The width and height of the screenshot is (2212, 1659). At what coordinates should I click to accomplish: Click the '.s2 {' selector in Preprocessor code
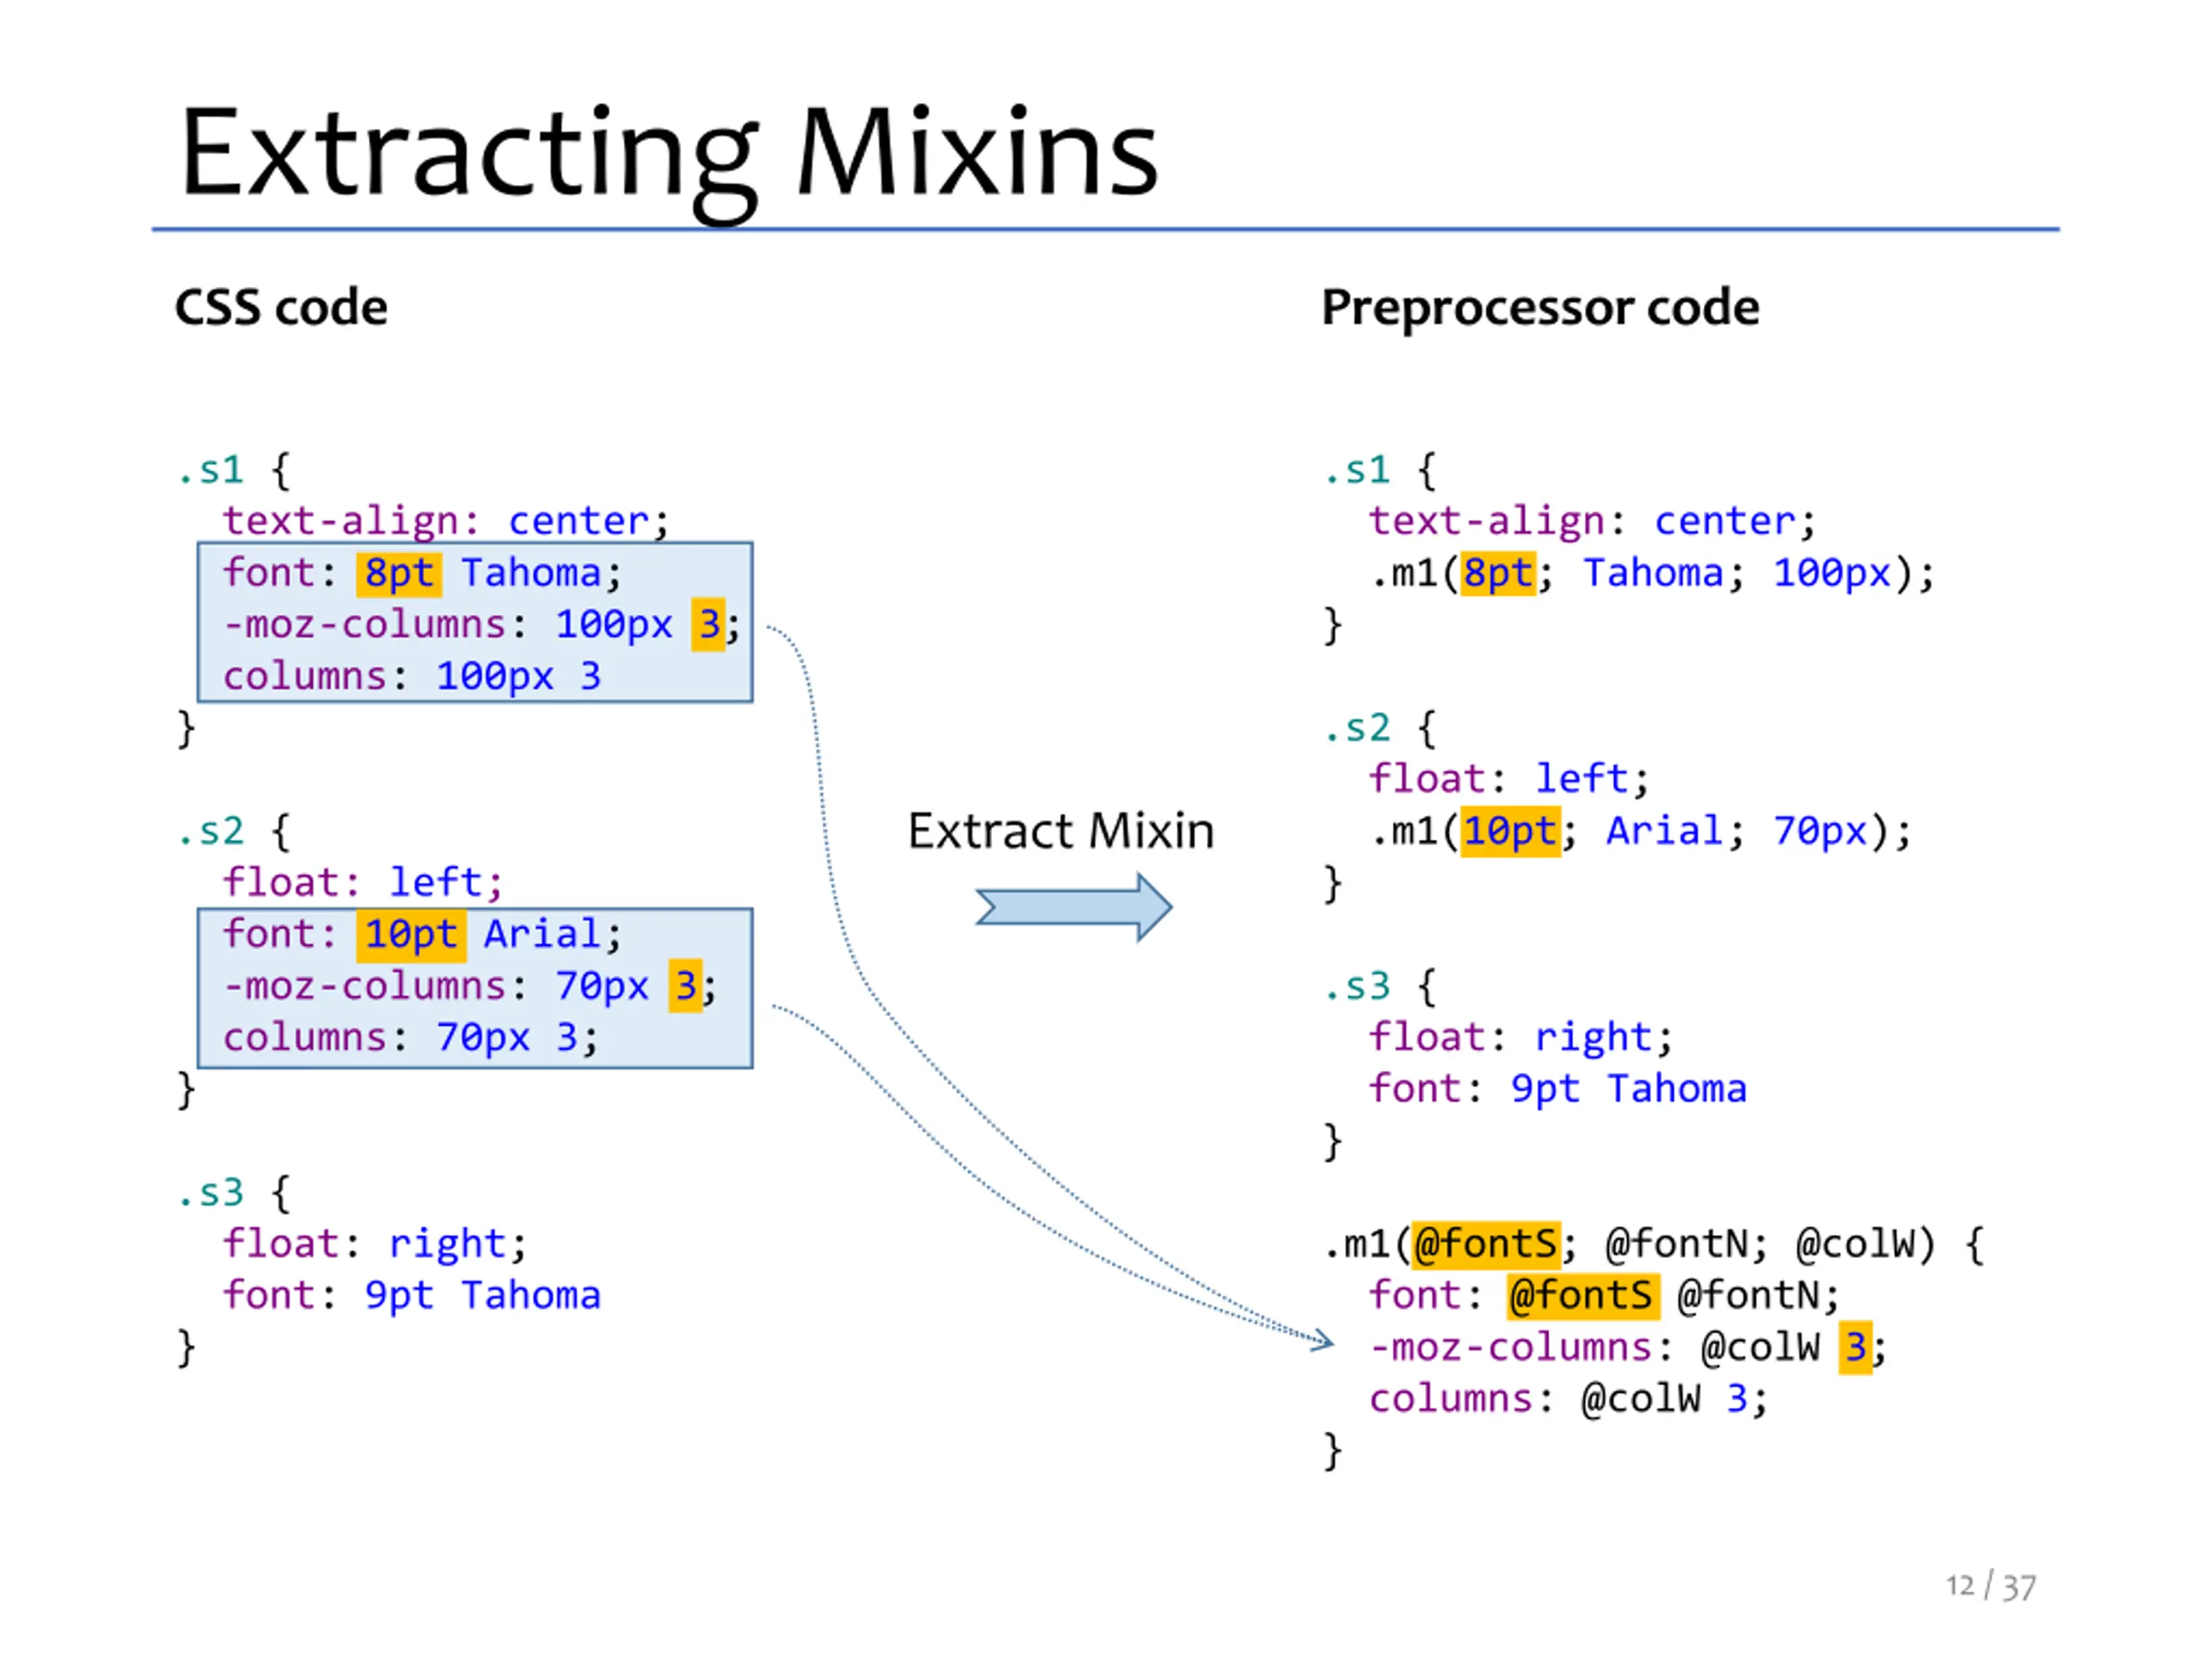click(1381, 728)
